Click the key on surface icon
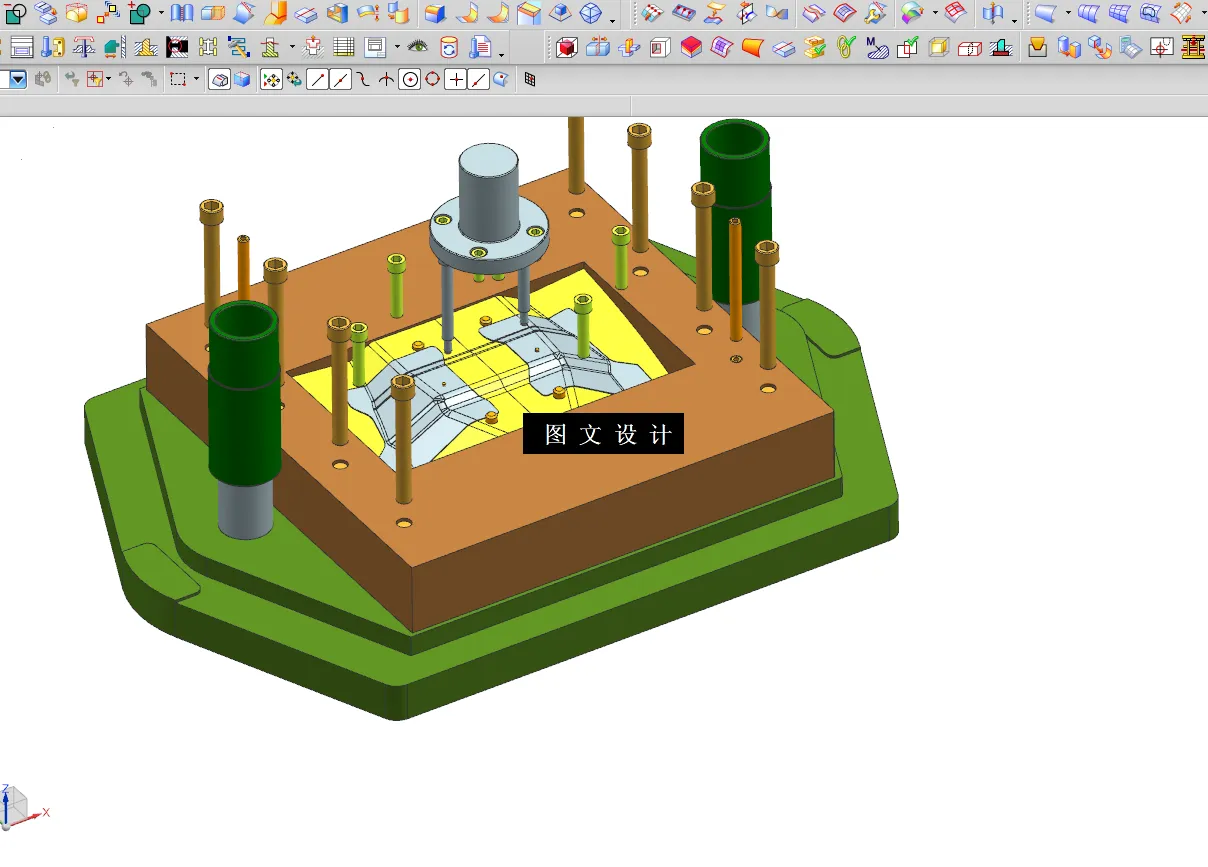This screenshot has width=1208, height=867. [x=875, y=13]
